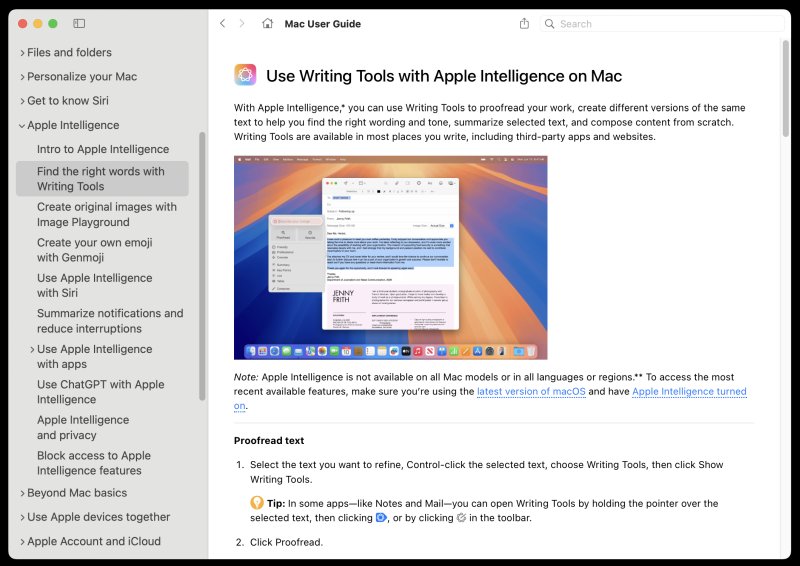
Task: Open Use Apple Intelligence with Siri
Action: coord(94,285)
